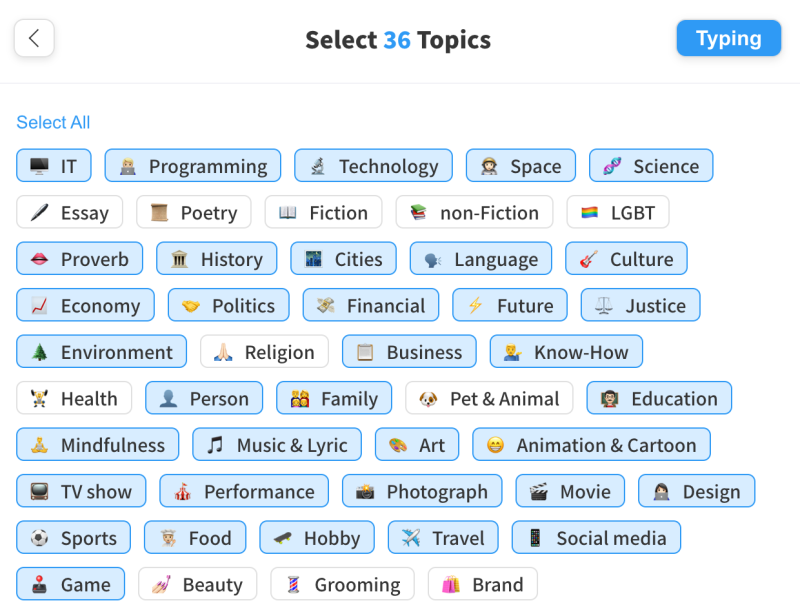The image size is (800, 603).
Task: Select the Grooming topic chip
Action: tap(342, 584)
